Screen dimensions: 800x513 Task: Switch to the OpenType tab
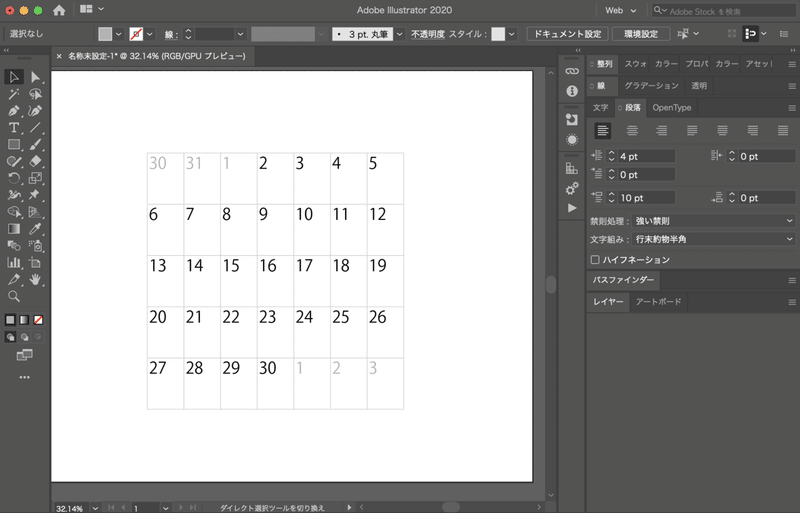pyautogui.click(x=671, y=108)
